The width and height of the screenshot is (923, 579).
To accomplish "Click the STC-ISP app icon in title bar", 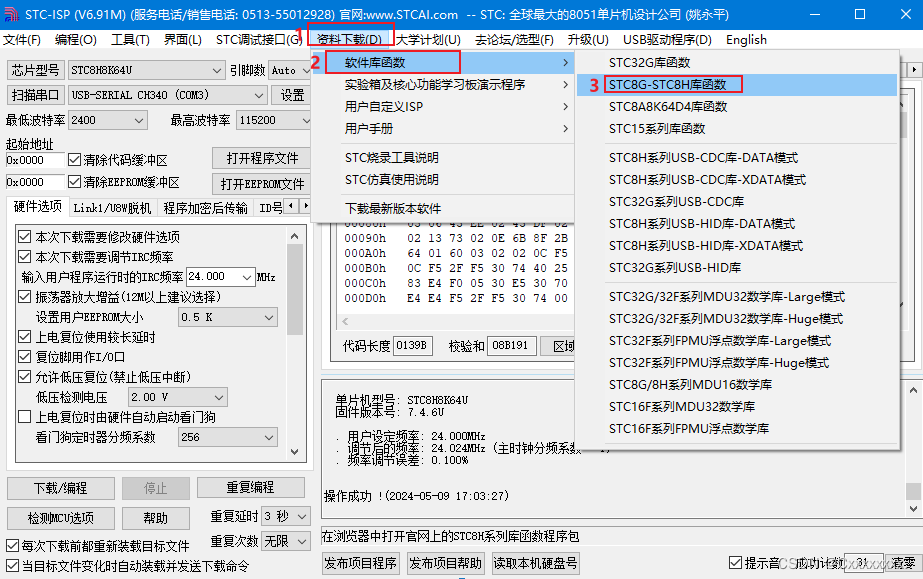I will coord(11,14).
